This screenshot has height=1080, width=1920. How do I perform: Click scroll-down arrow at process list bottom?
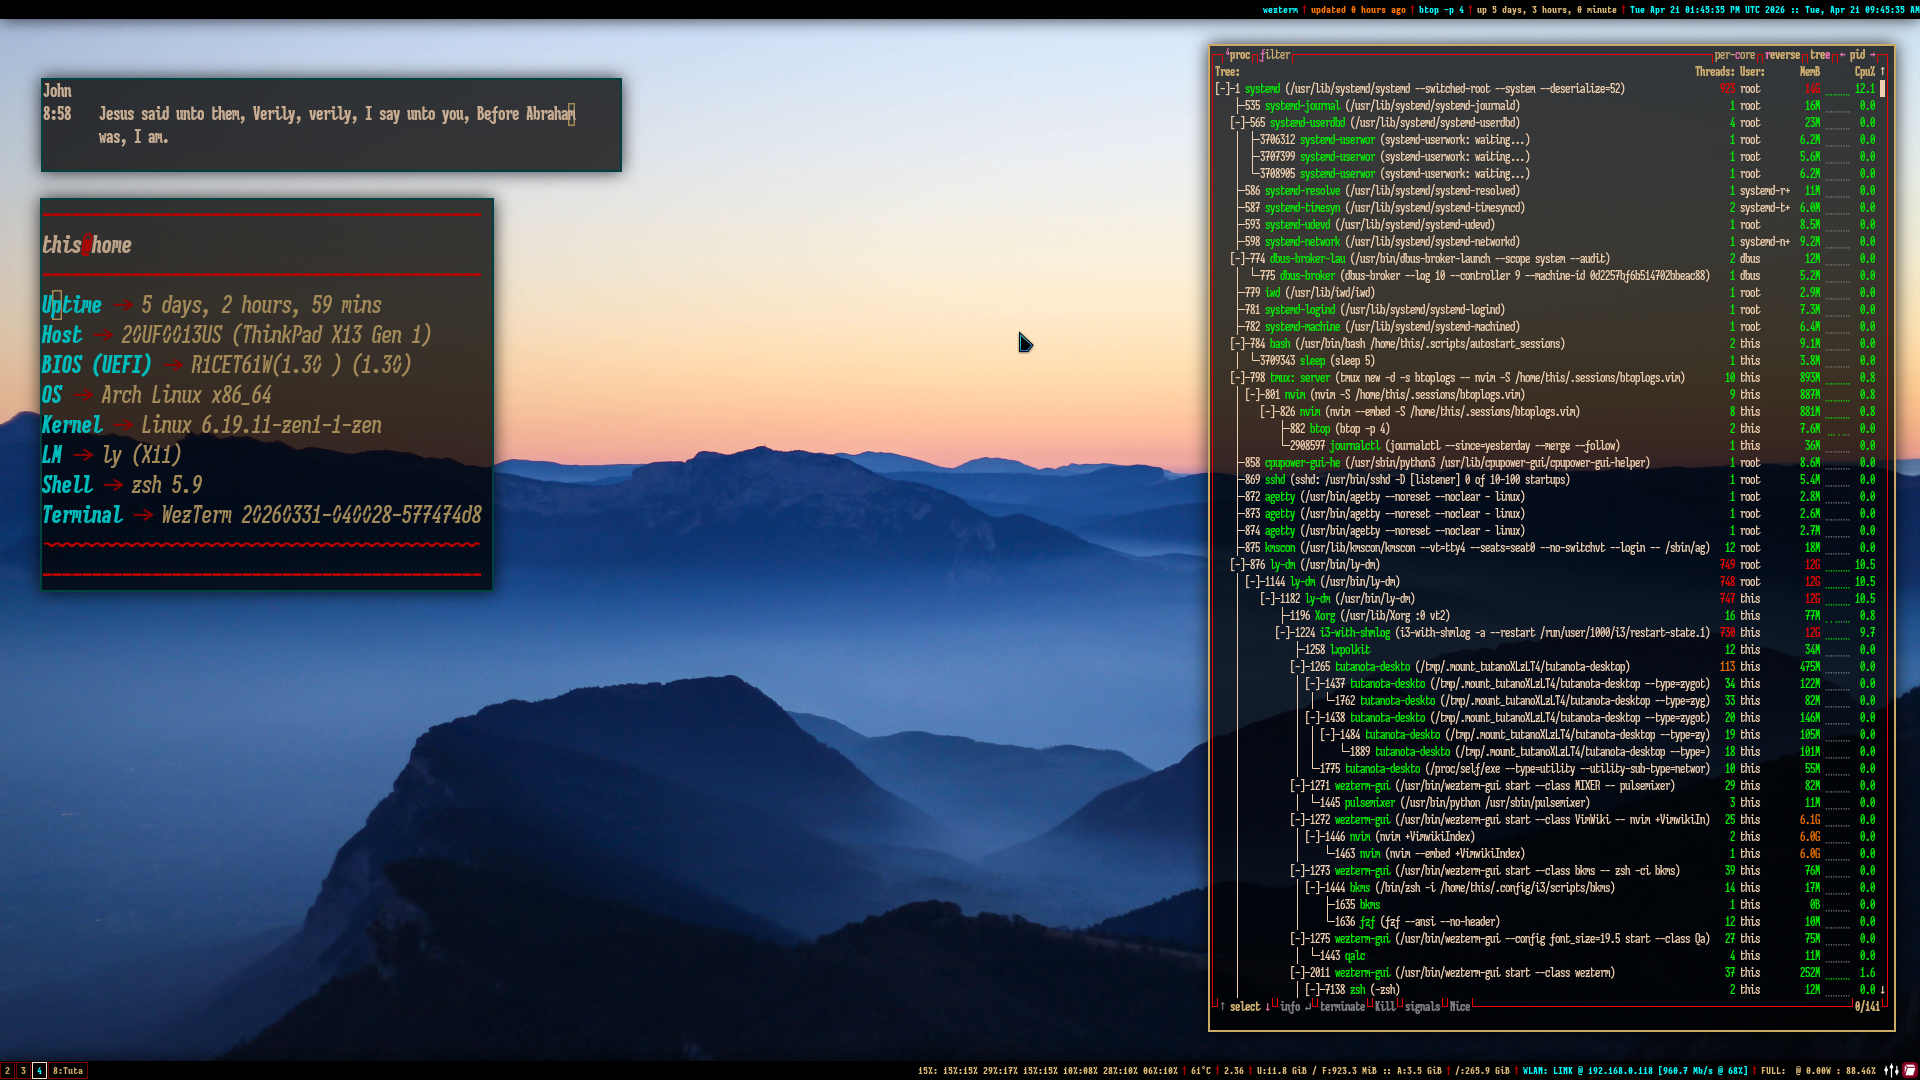pos(1882,990)
